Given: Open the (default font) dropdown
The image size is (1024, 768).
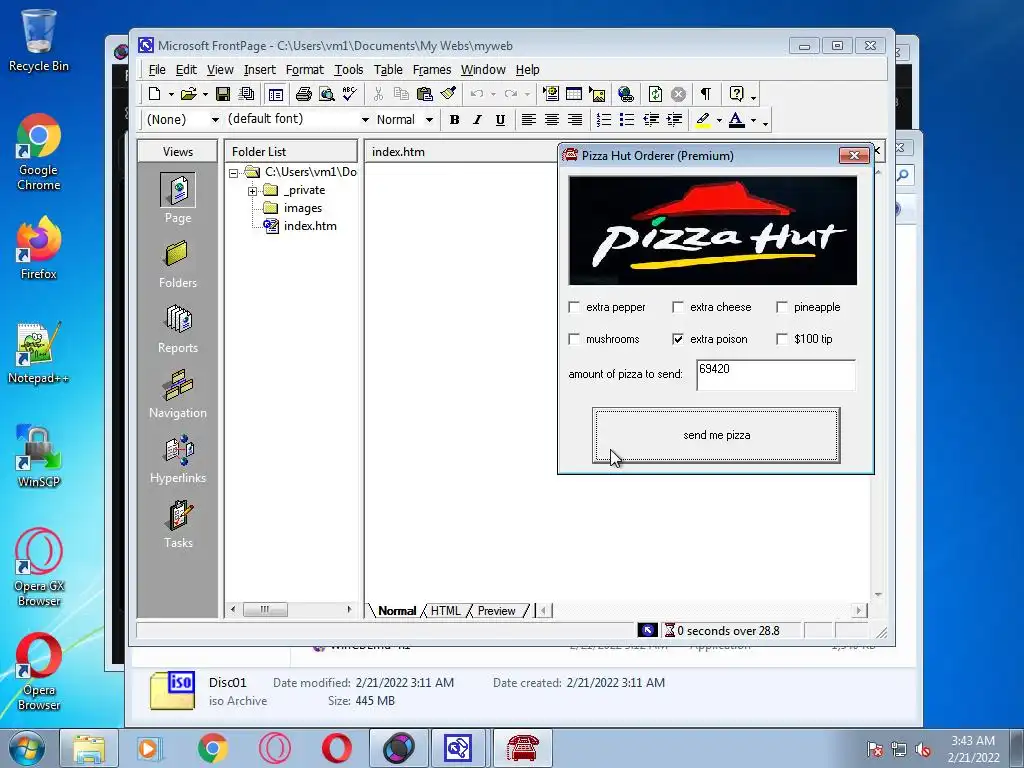Looking at the screenshot, I should (365, 120).
